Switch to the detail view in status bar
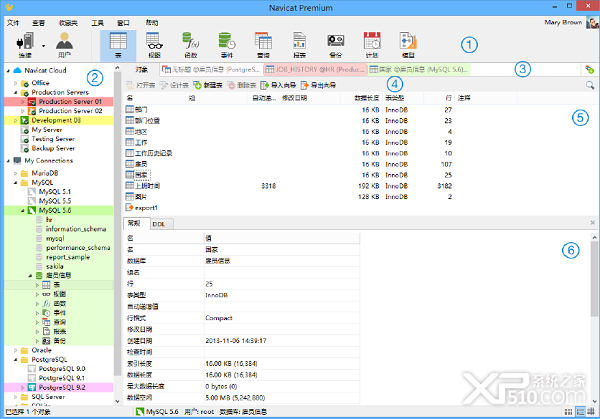This screenshot has width=600, height=419. [591, 412]
